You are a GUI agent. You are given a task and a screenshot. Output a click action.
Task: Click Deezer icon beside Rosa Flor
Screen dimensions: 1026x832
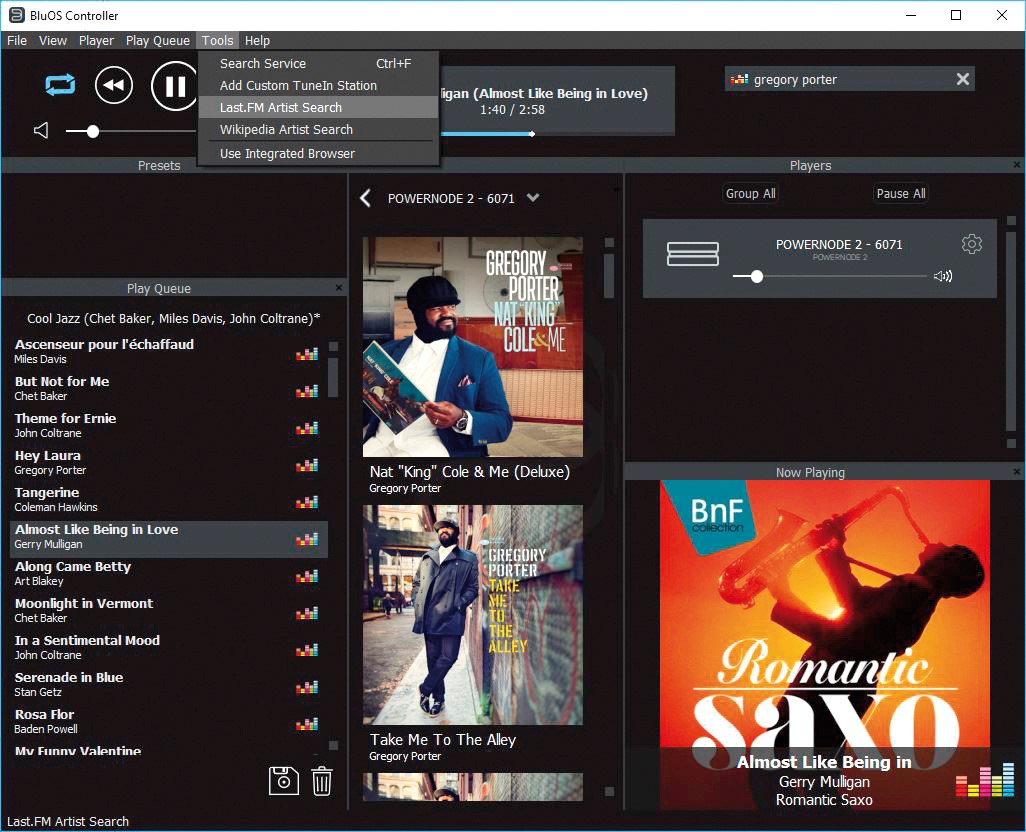pyautogui.click(x=307, y=724)
